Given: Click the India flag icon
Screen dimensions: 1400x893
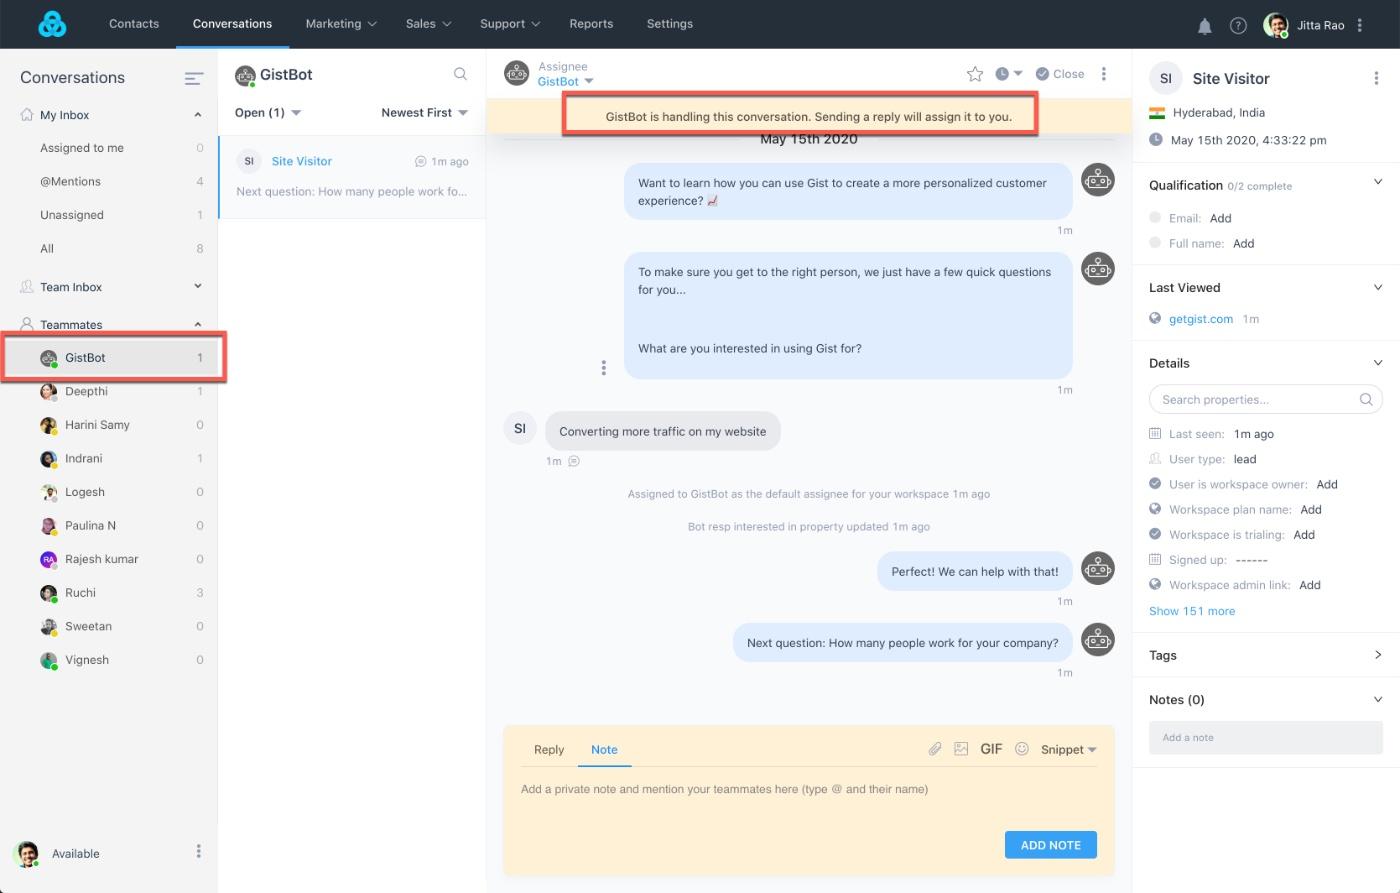Looking at the screenshot, I should pyautogui.click(x=1157, y=113).
